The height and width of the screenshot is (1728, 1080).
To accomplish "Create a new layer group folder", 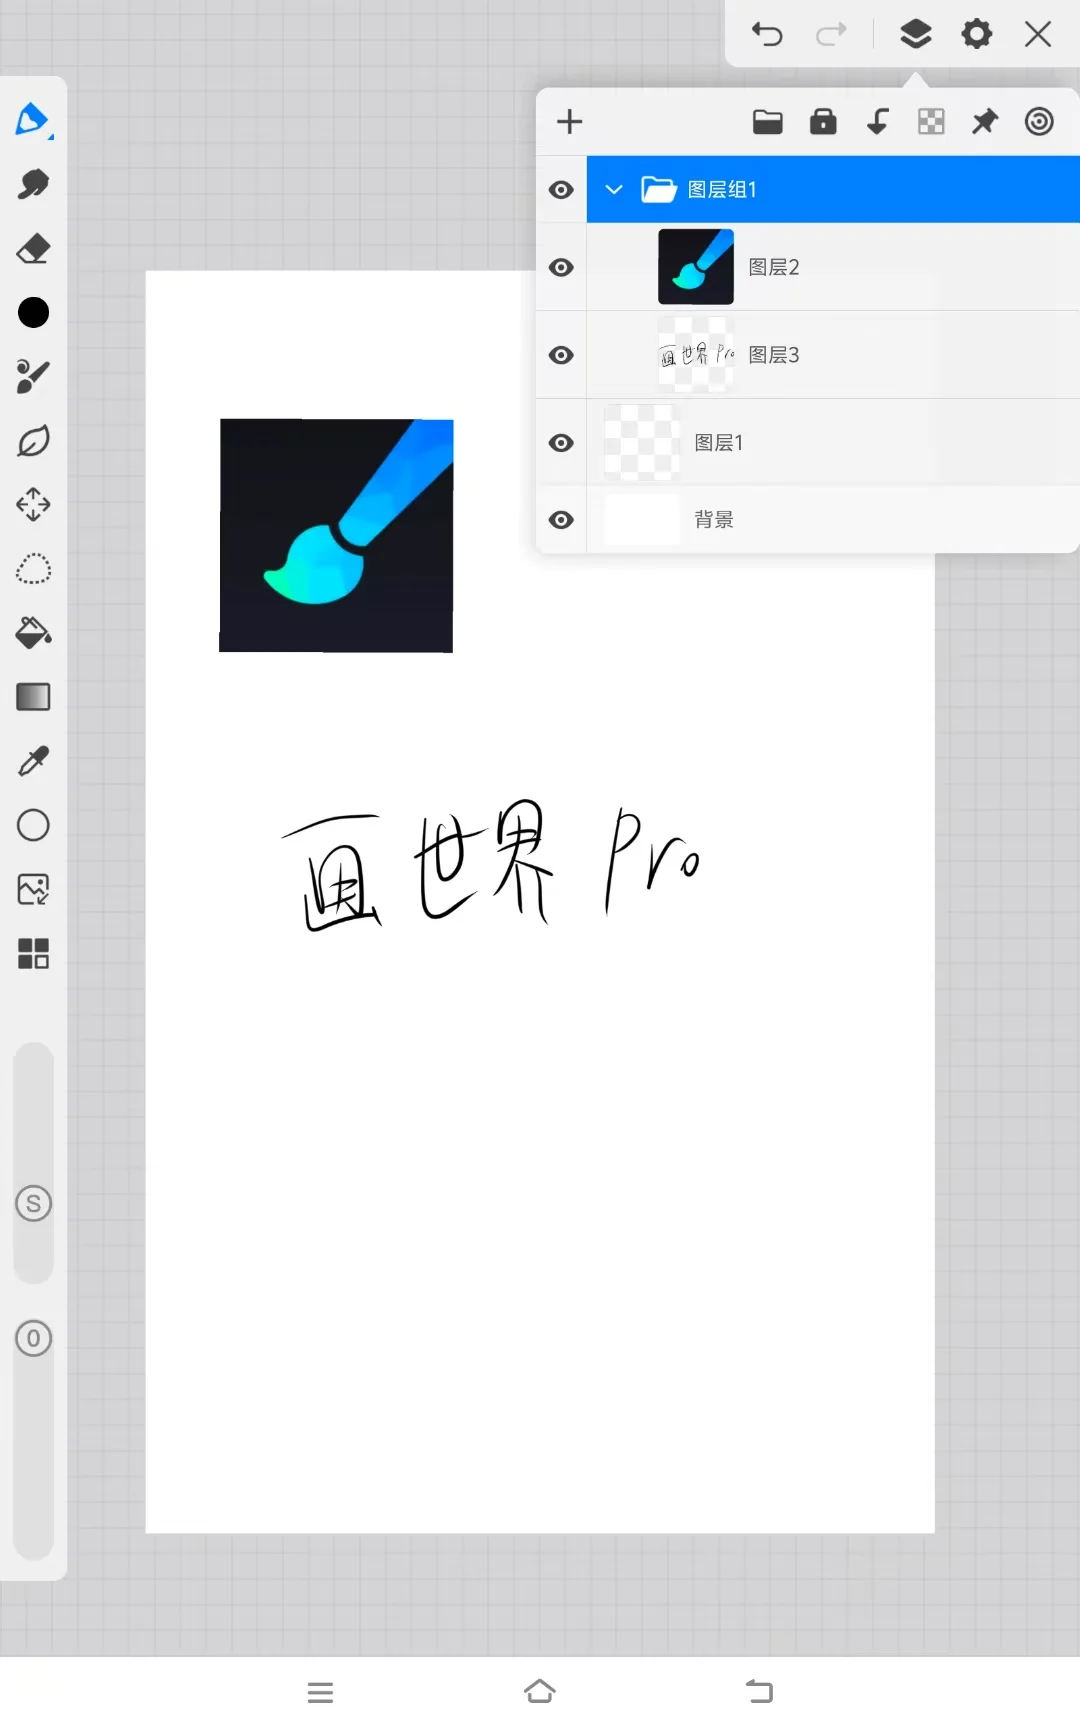I will (767, 122).
